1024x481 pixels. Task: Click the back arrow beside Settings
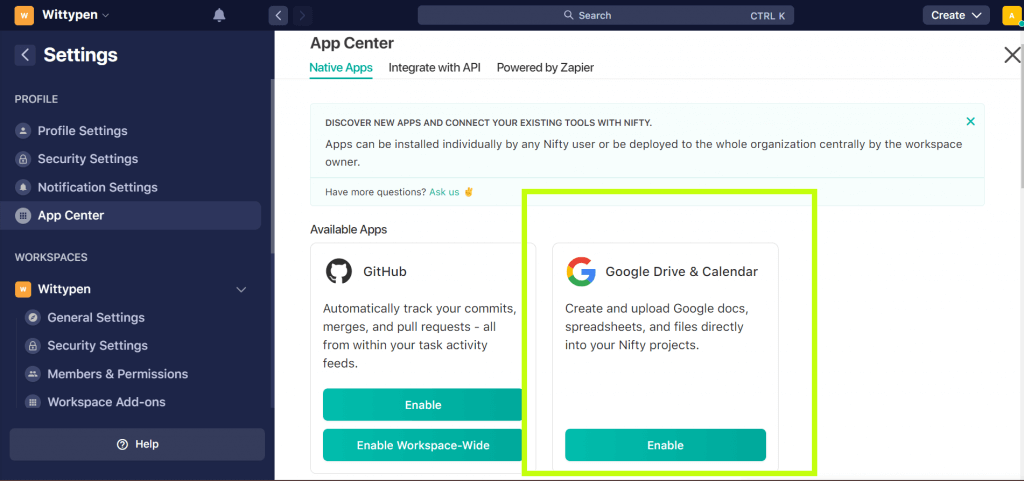pos(25,55)
